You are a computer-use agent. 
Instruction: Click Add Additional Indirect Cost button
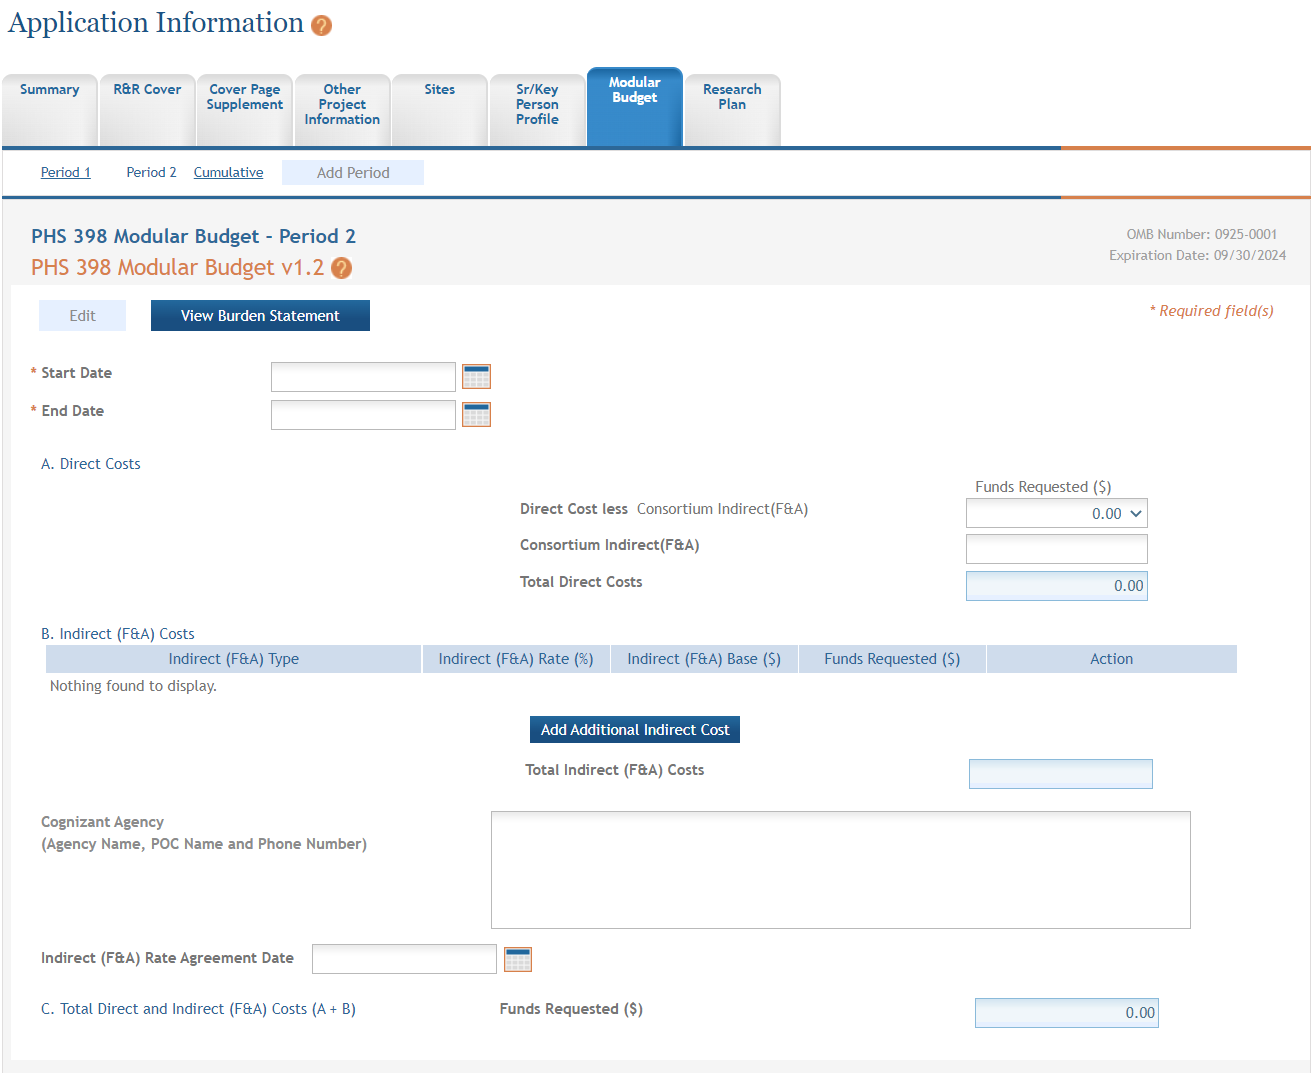click(x=635, y=730)
